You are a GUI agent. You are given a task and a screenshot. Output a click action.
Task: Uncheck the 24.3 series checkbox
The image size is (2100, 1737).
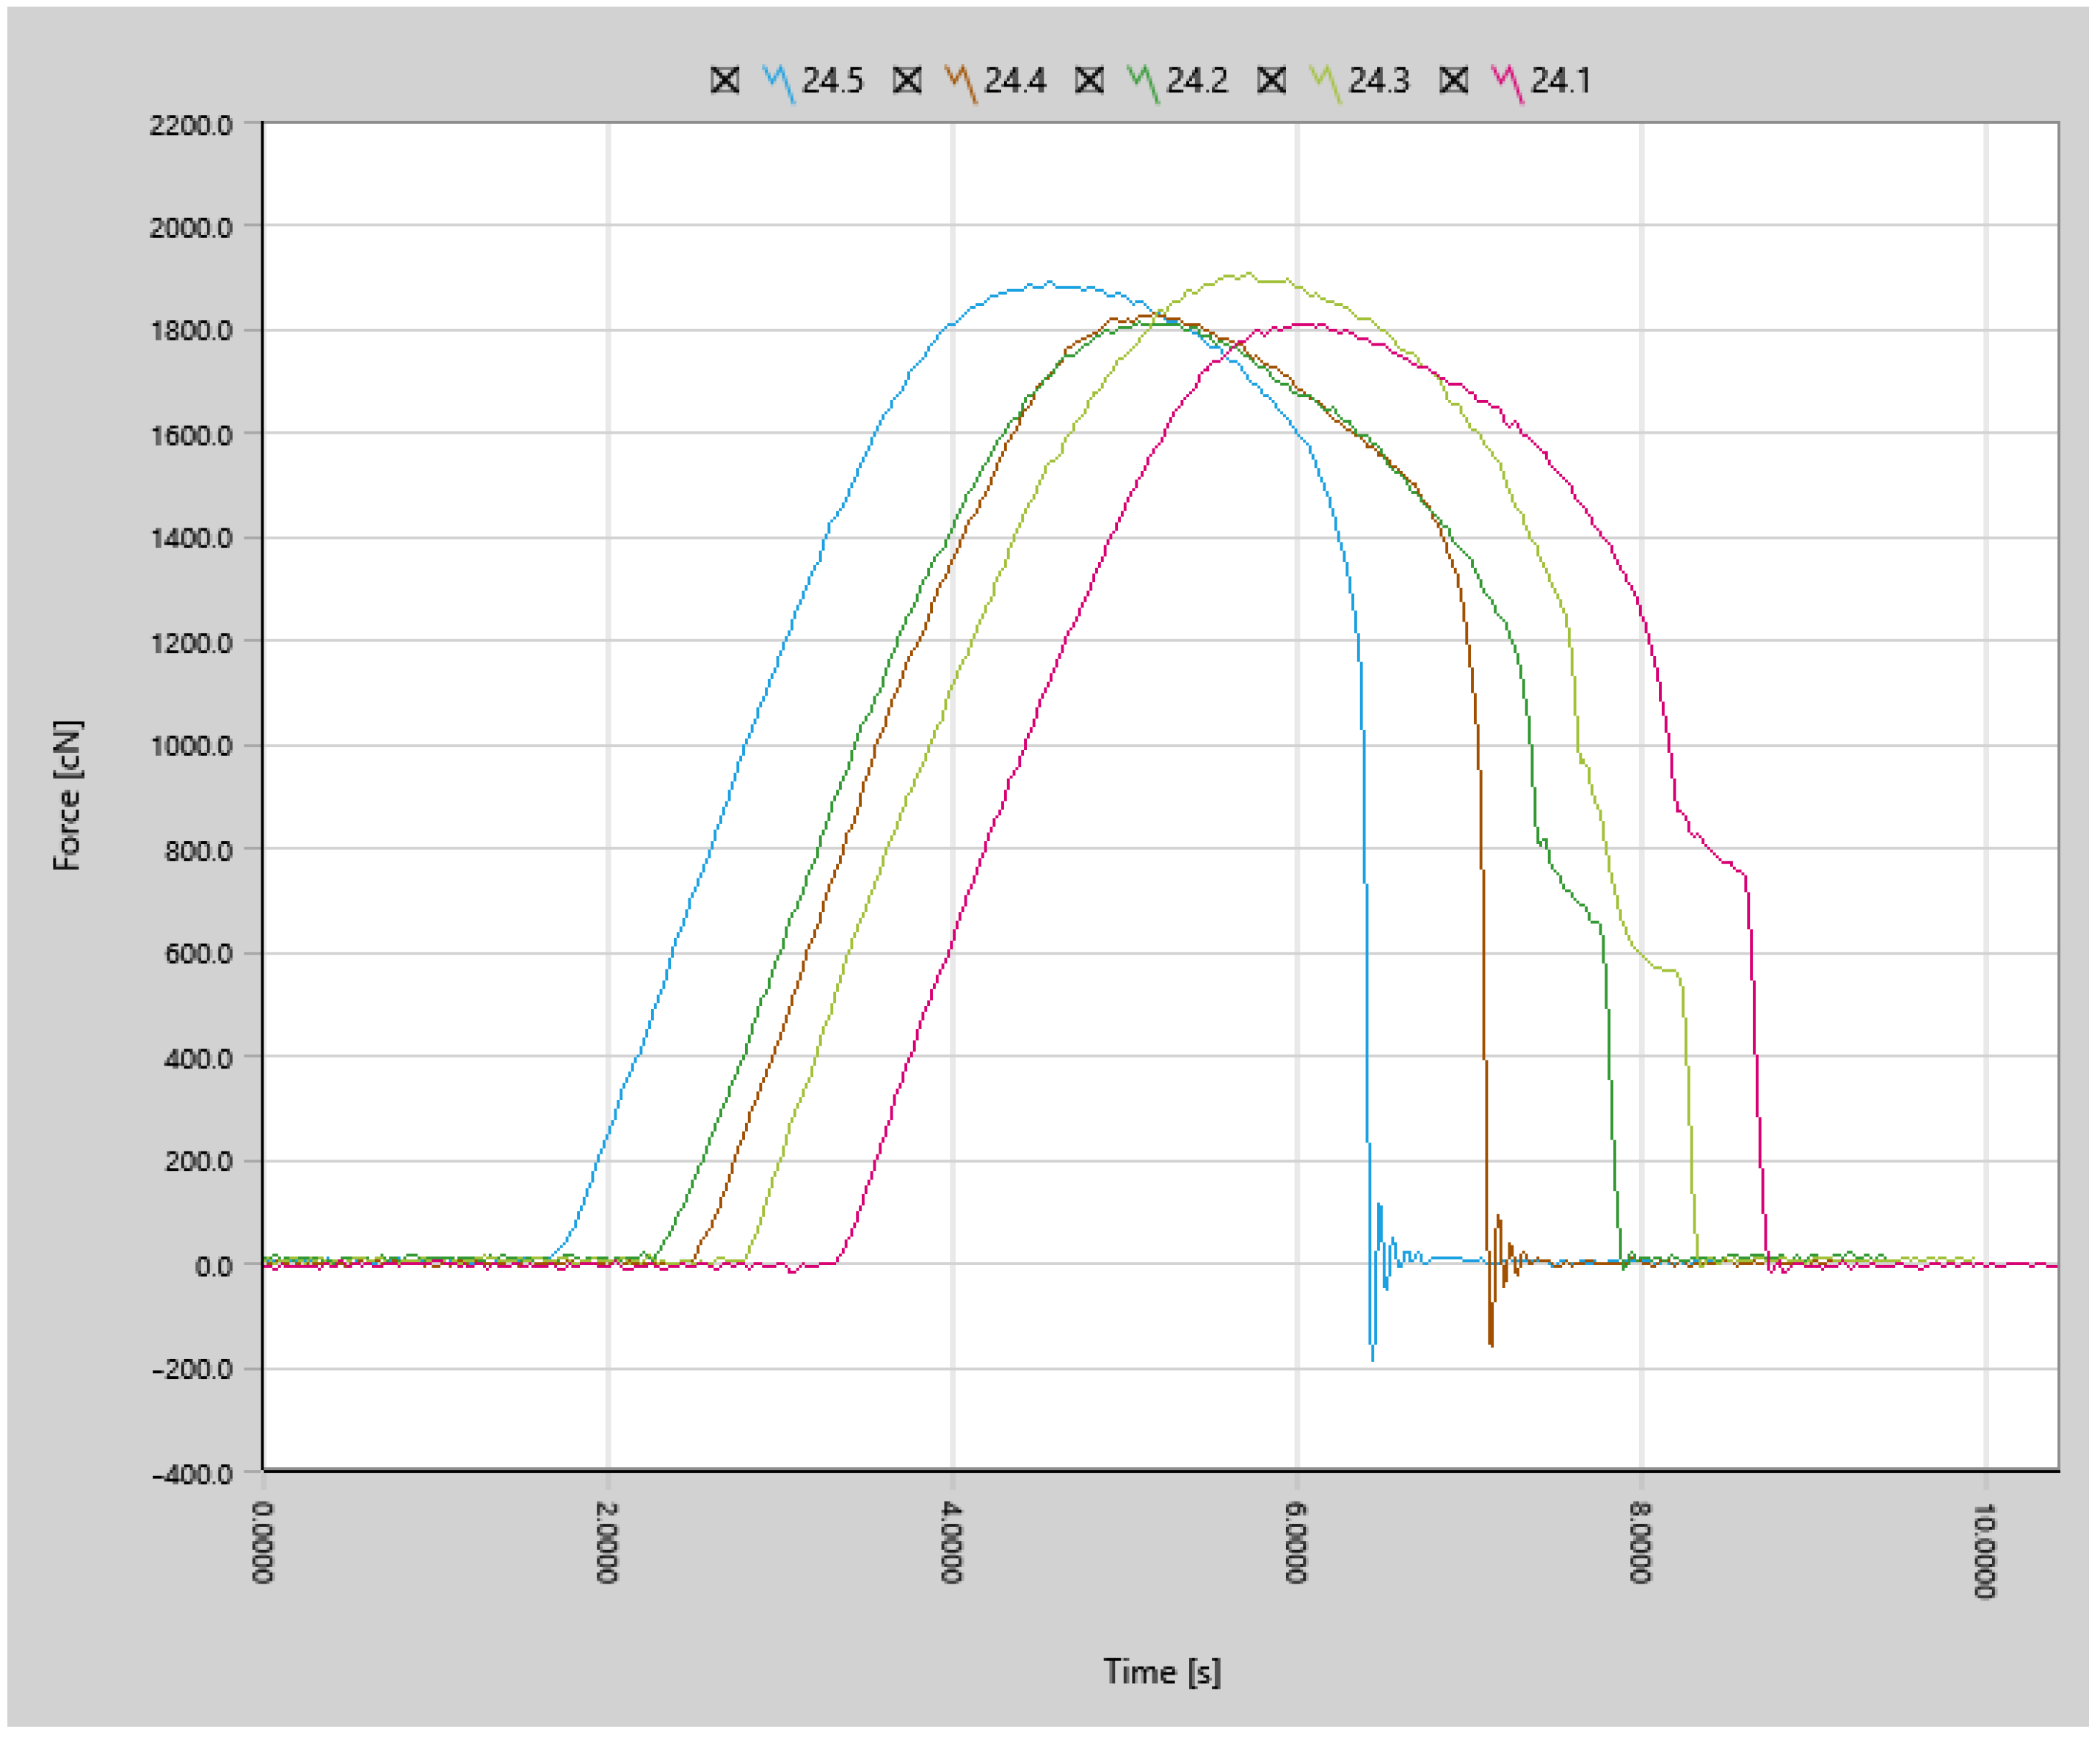click(x=1271, y=80)
